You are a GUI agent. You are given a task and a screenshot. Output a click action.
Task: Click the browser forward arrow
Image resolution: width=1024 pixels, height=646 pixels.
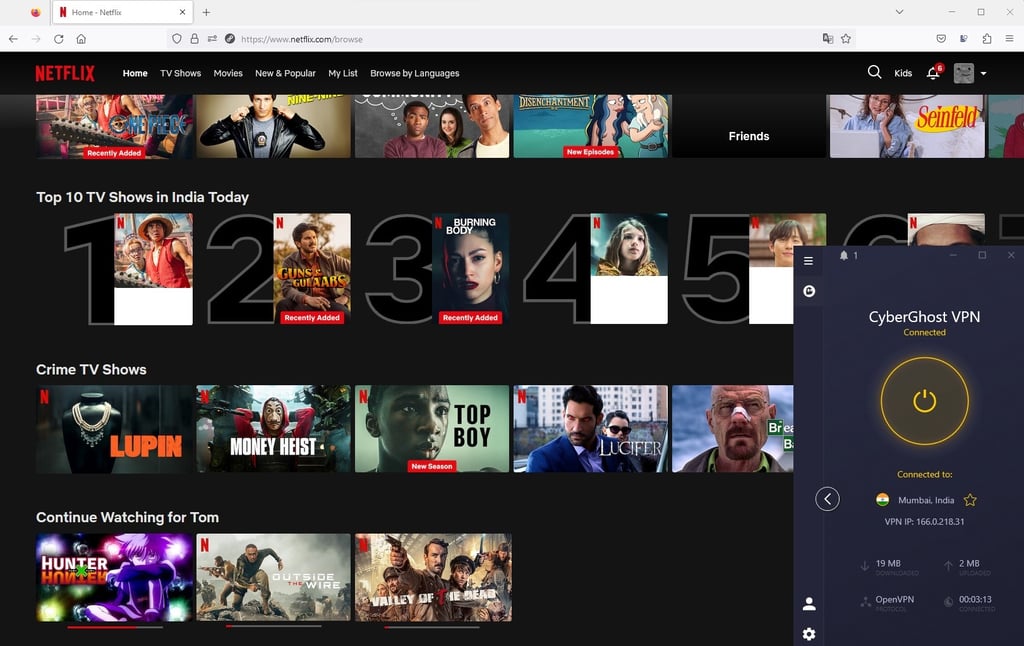(x=36, y=39)
